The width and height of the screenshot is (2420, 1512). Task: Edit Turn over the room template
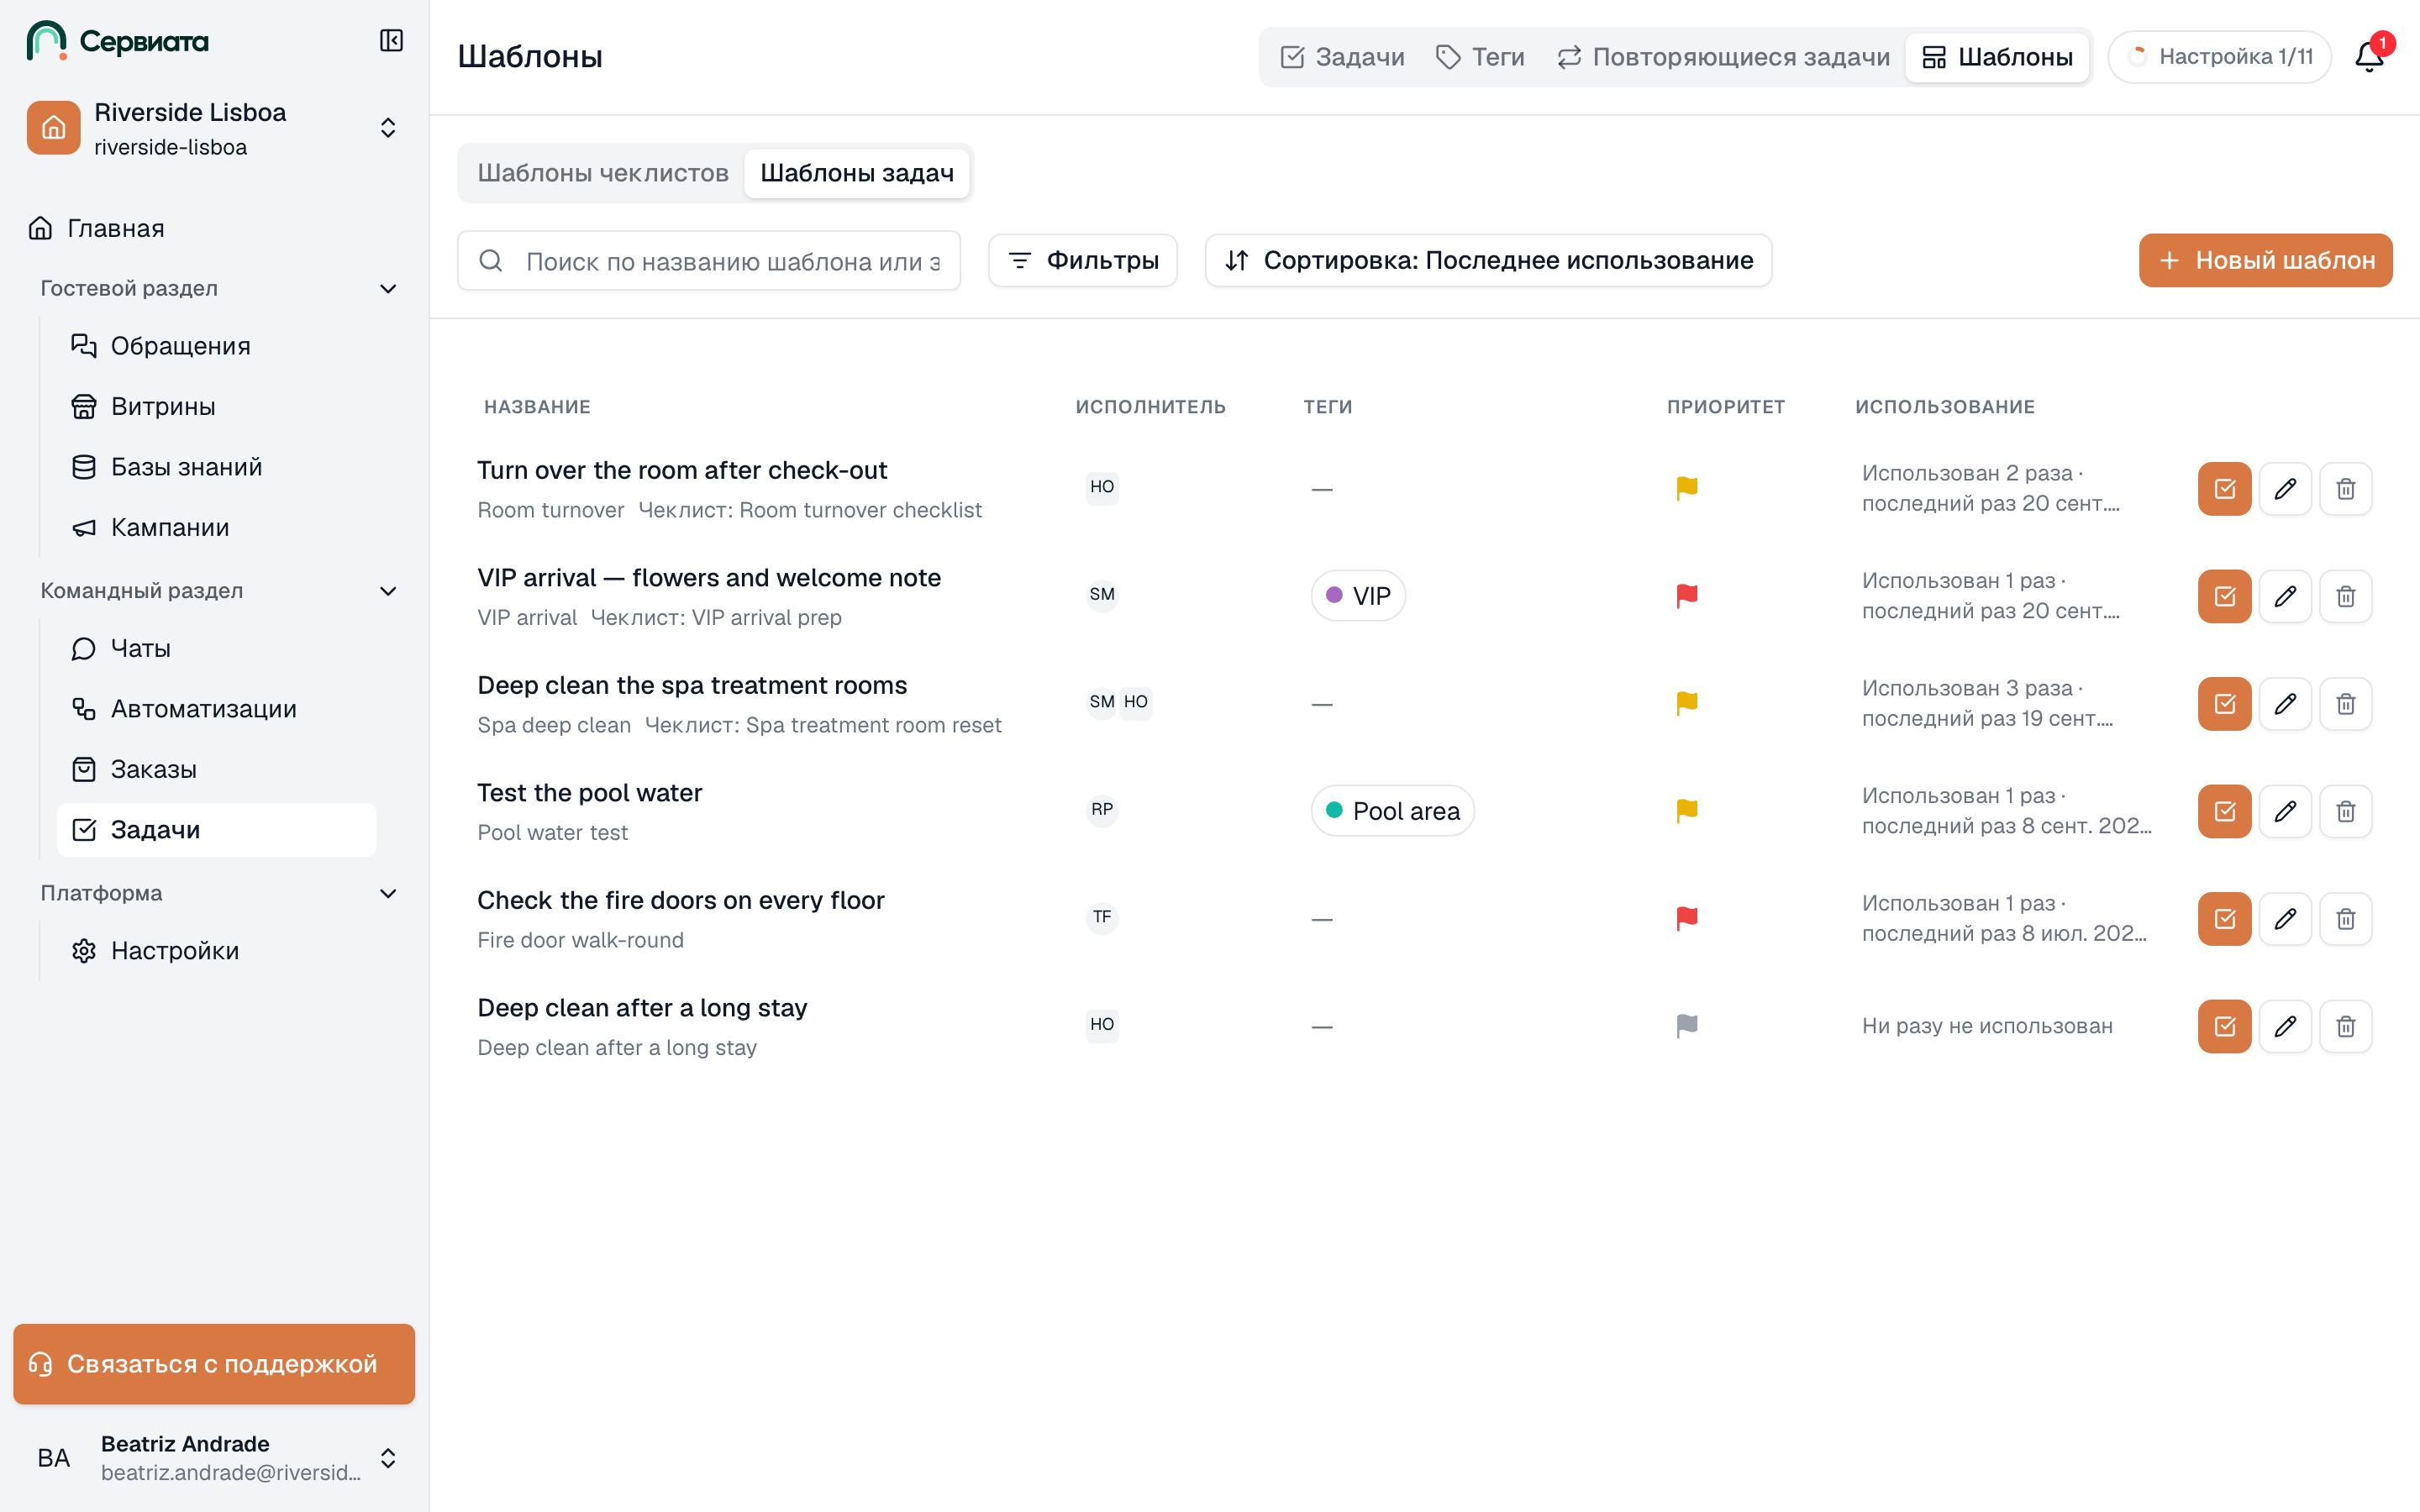click(2285, 489)
